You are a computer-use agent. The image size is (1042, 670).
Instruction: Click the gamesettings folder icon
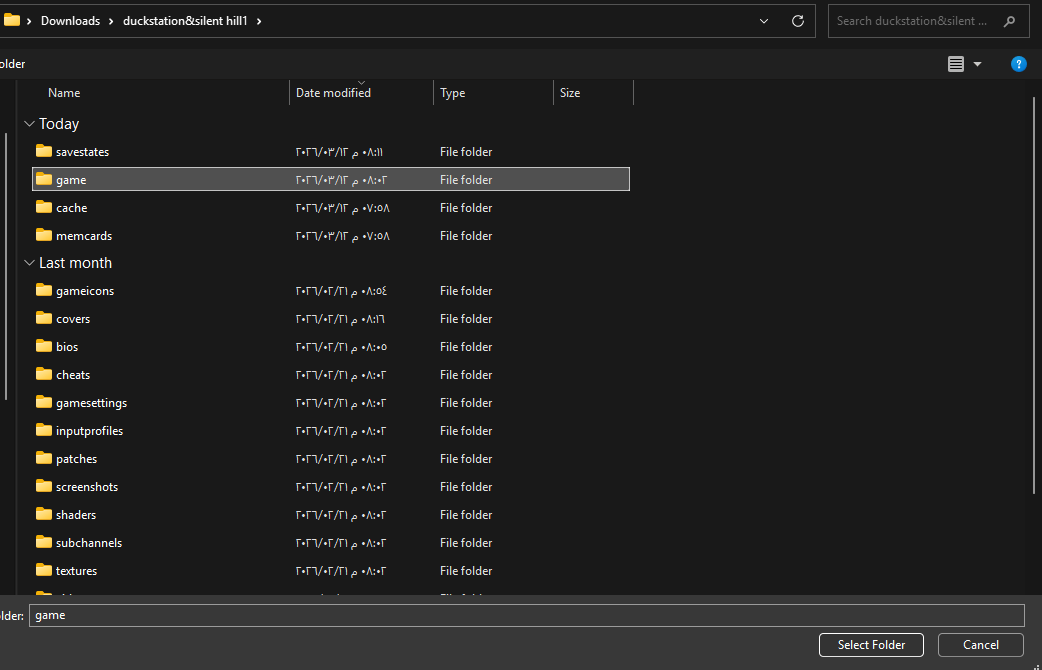44,402
